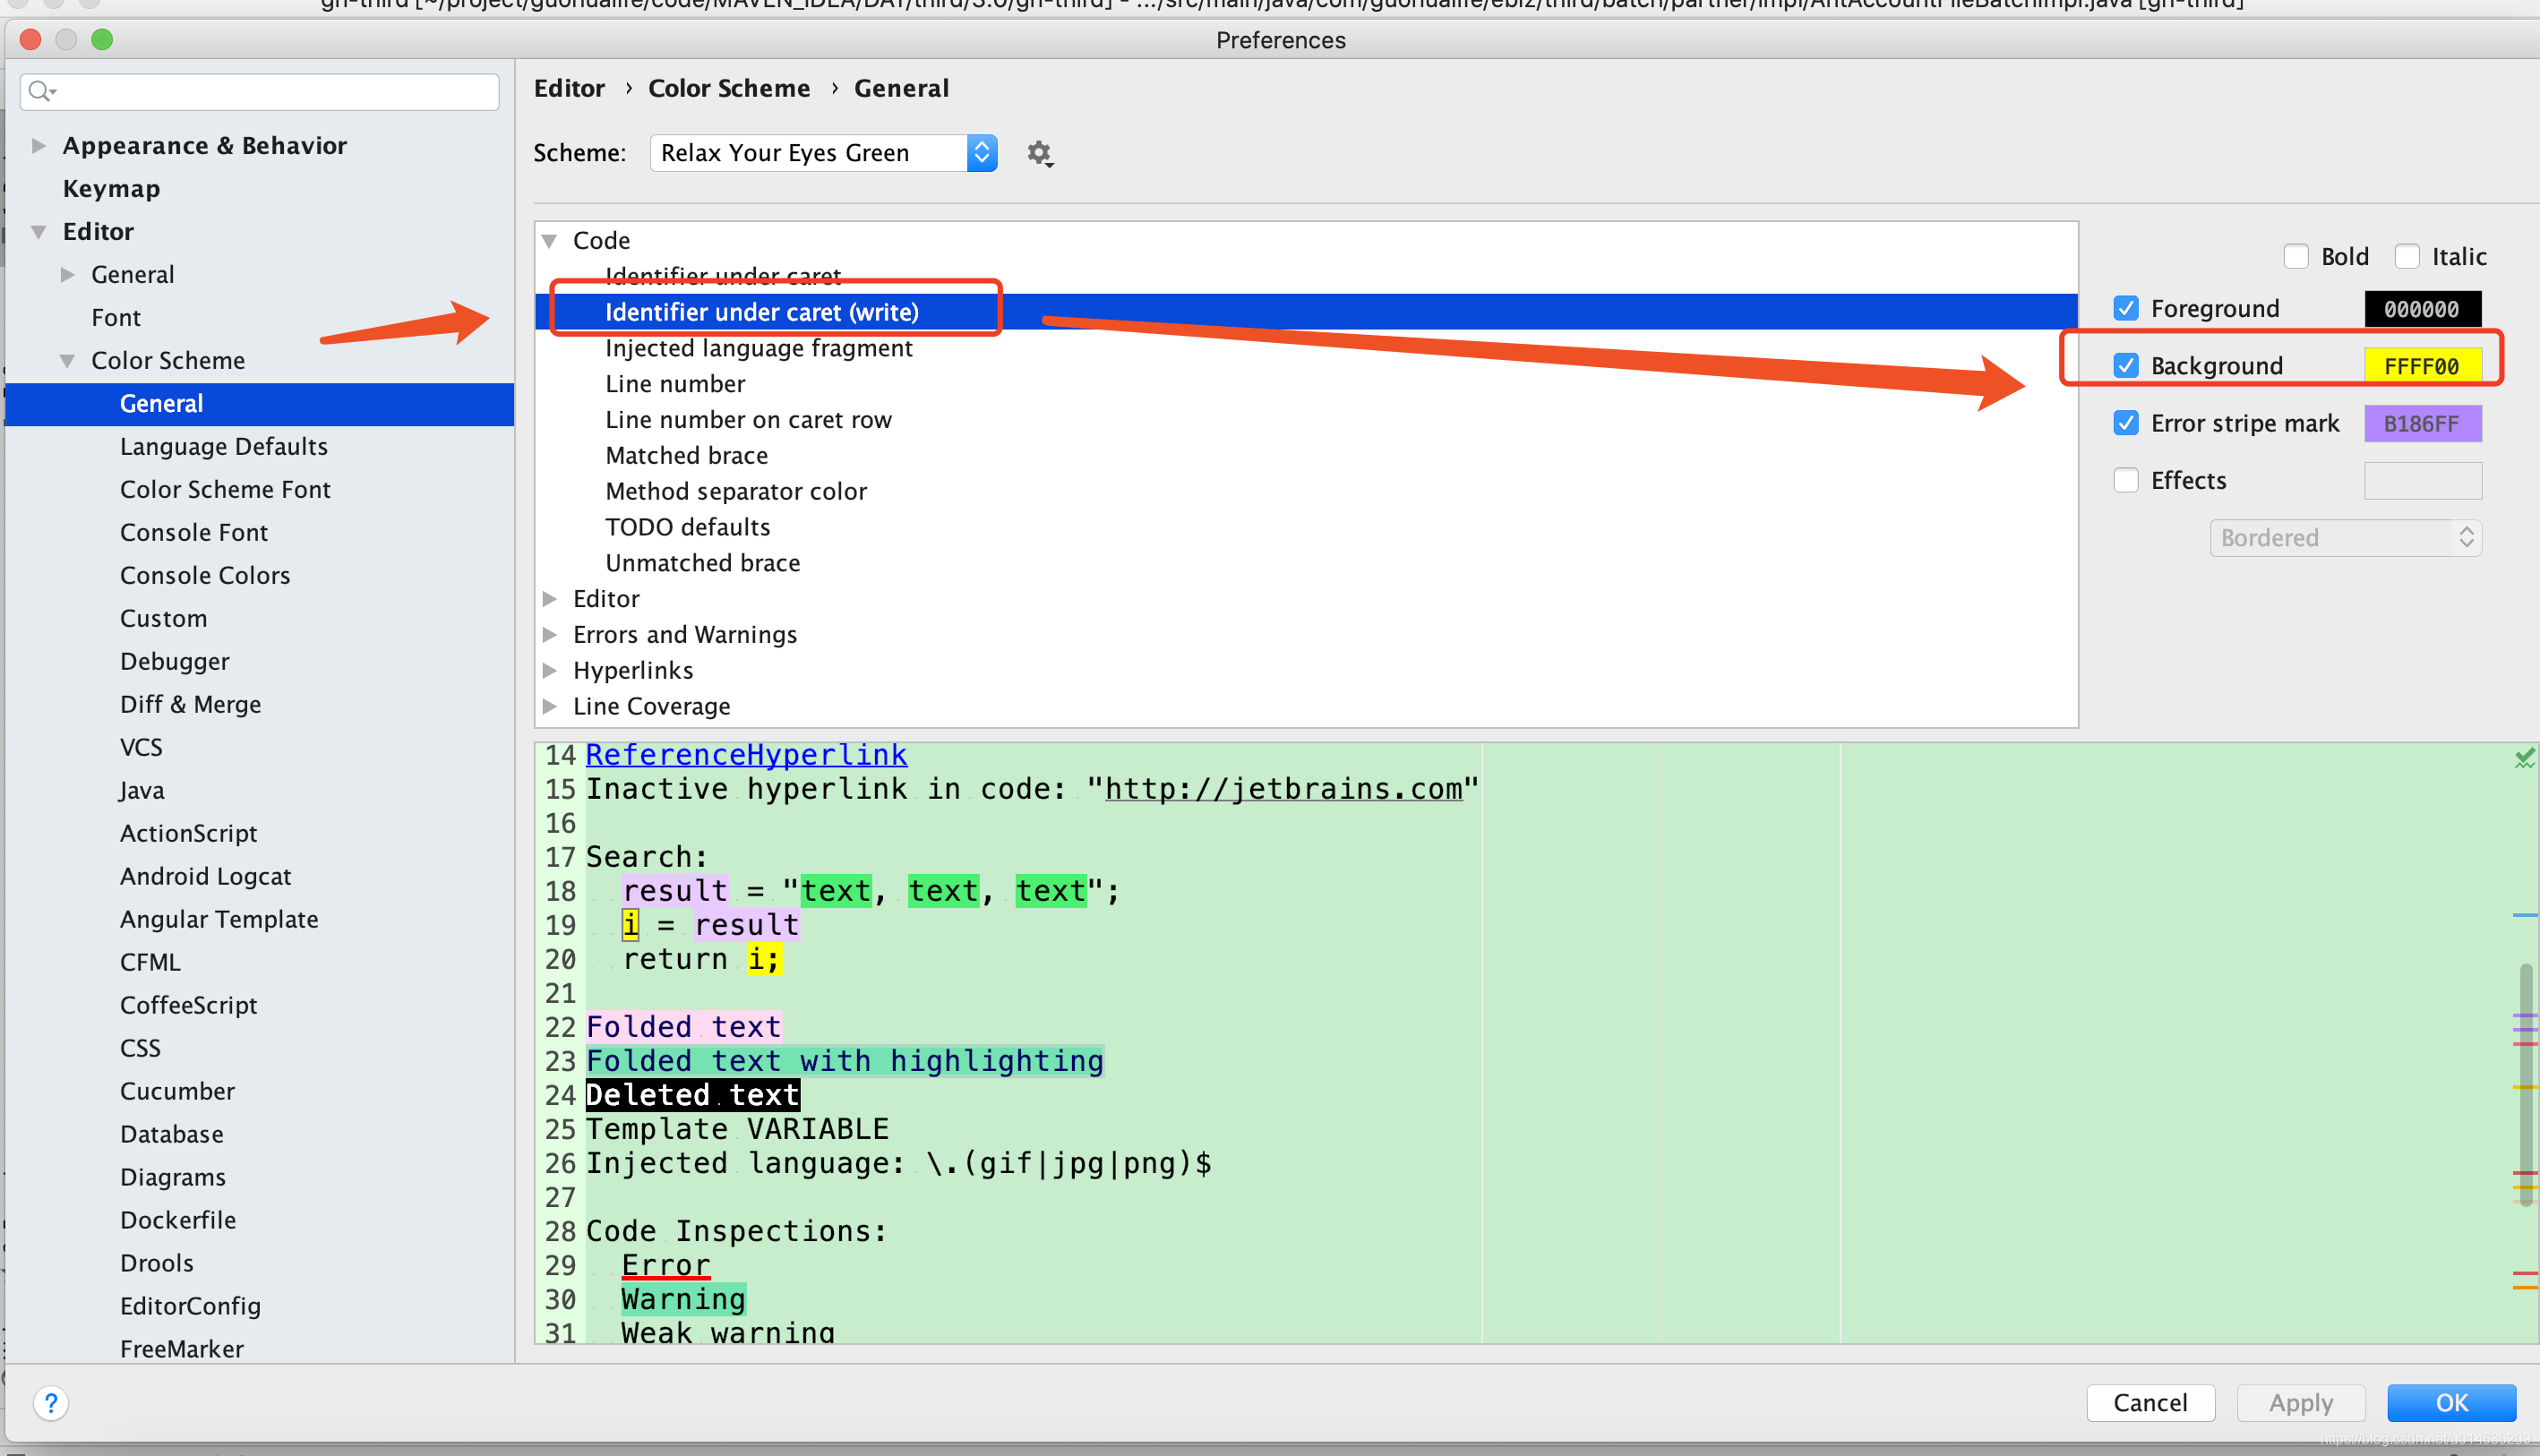Select Identifier under caret (write) row

pos(1306,312)
